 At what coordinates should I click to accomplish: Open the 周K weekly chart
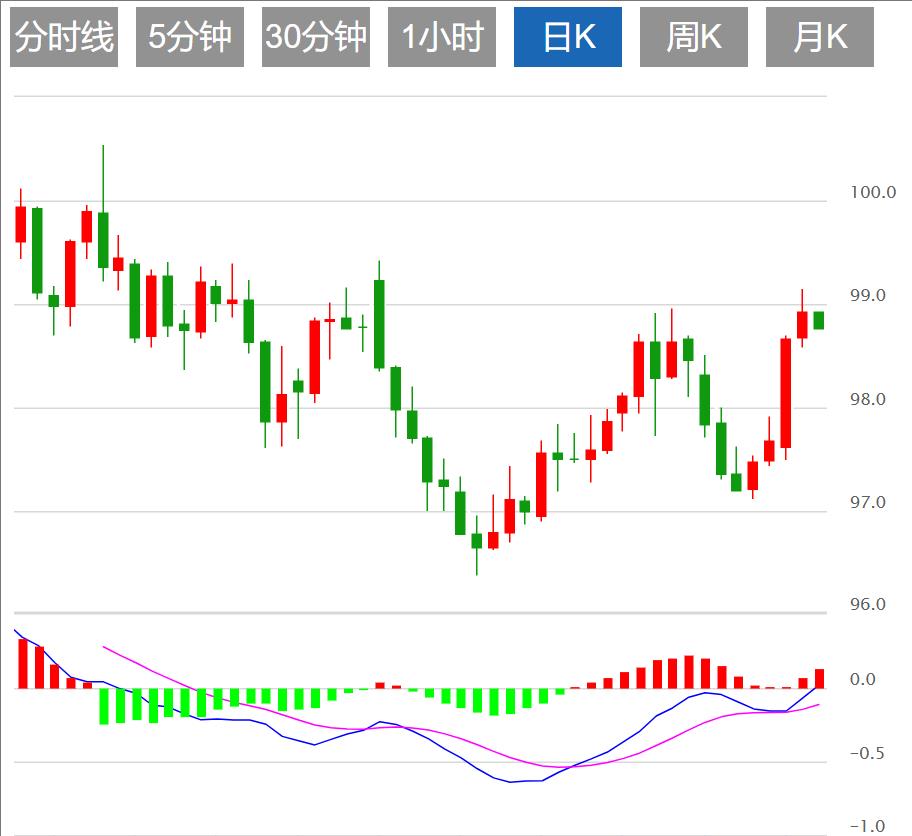click(x=692, y=36)
